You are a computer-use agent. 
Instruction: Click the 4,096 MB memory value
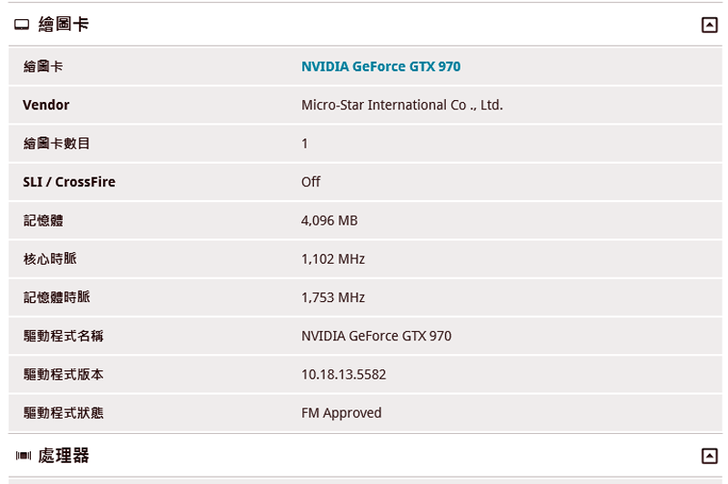click(x=329, y=220)
